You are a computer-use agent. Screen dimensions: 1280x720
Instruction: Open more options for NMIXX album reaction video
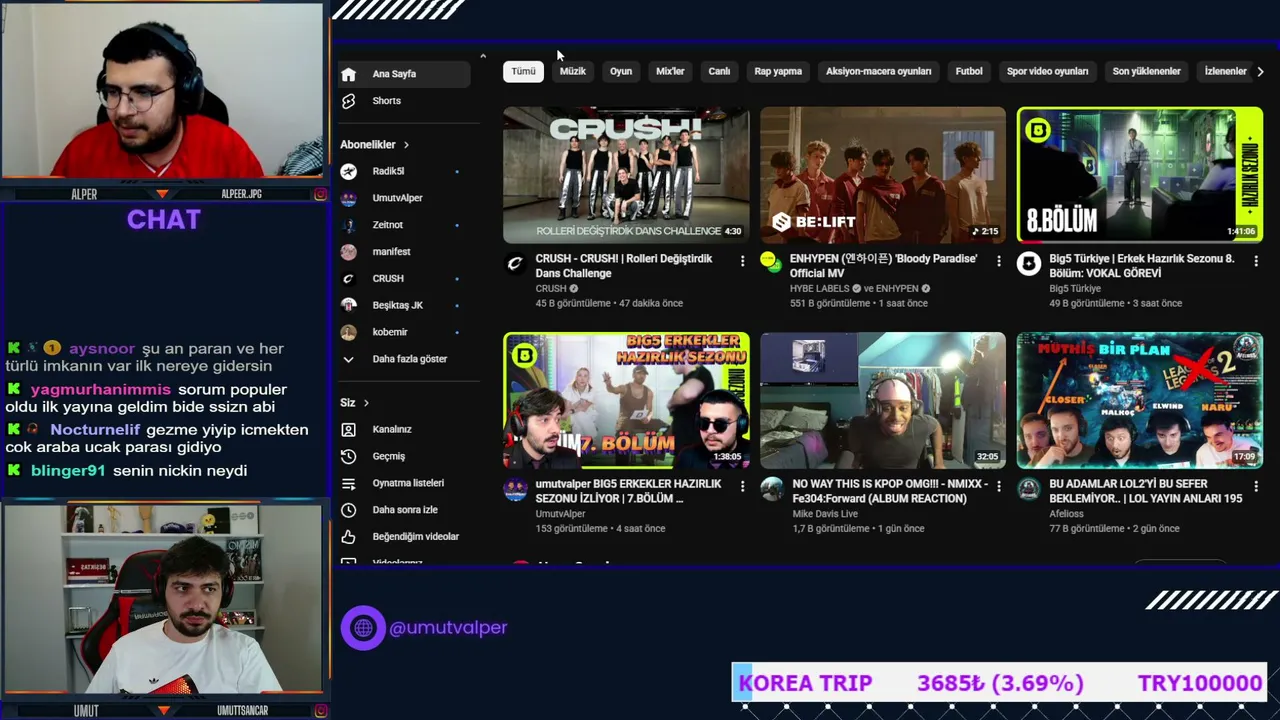pos(998,486)
